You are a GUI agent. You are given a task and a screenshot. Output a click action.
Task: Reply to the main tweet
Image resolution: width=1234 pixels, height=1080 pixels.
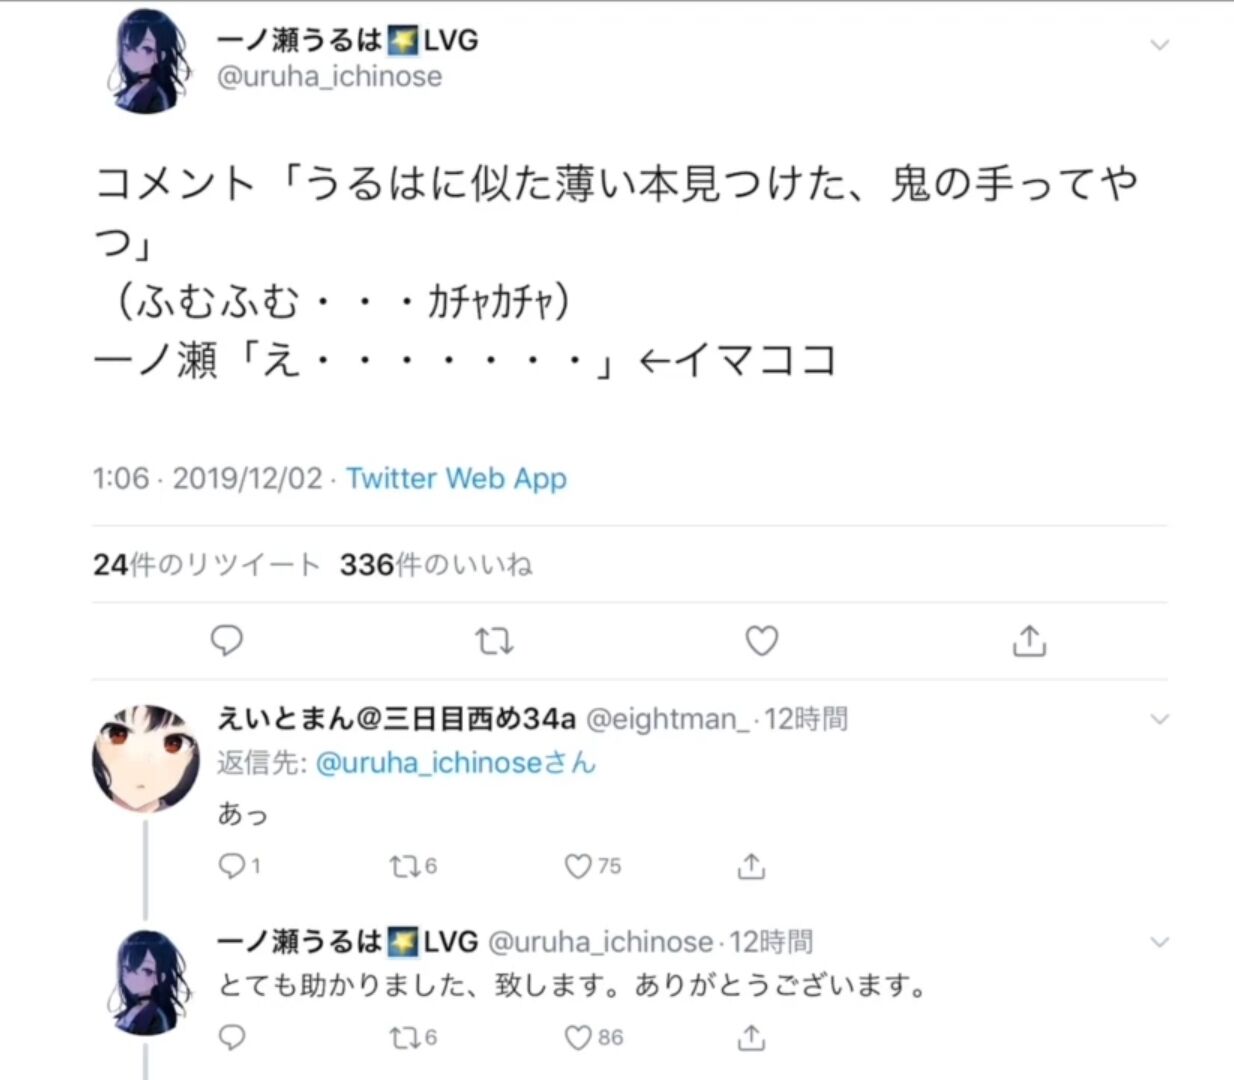pyautogui.click(x=227, y=640)
